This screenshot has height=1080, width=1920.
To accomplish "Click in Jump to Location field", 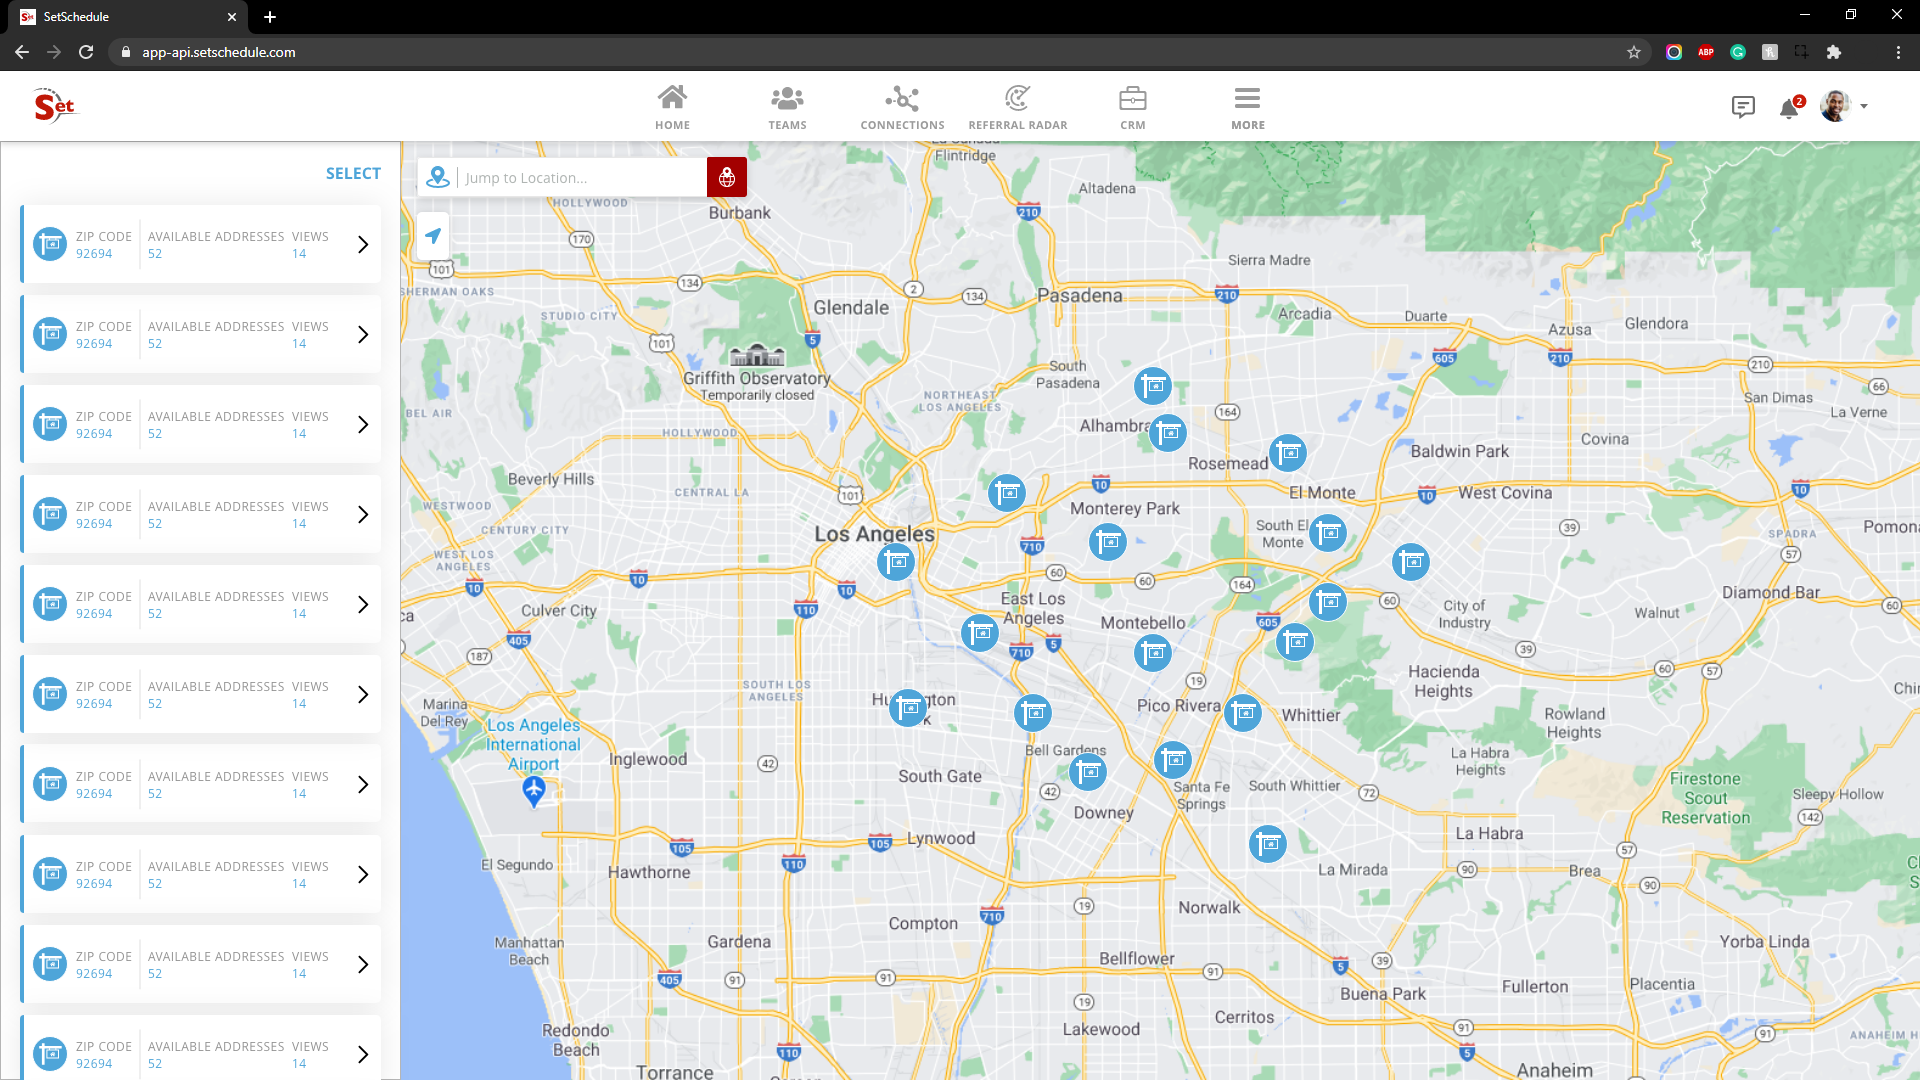I will coord(583,178).
